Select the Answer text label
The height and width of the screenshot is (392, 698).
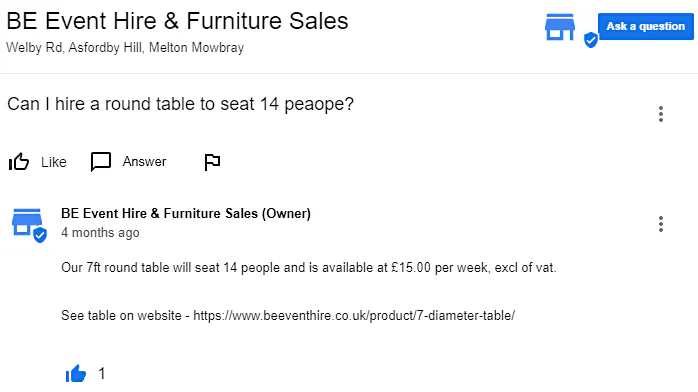click(x=144, y=162)
